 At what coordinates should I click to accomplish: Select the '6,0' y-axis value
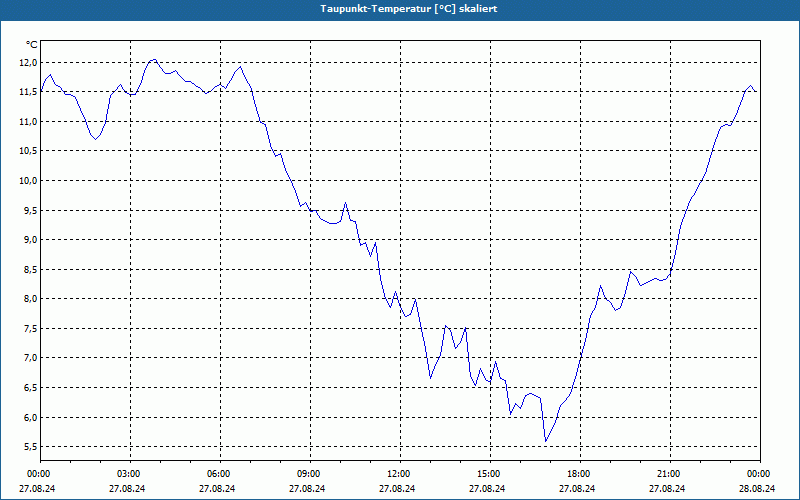click(x=30, y=417)
